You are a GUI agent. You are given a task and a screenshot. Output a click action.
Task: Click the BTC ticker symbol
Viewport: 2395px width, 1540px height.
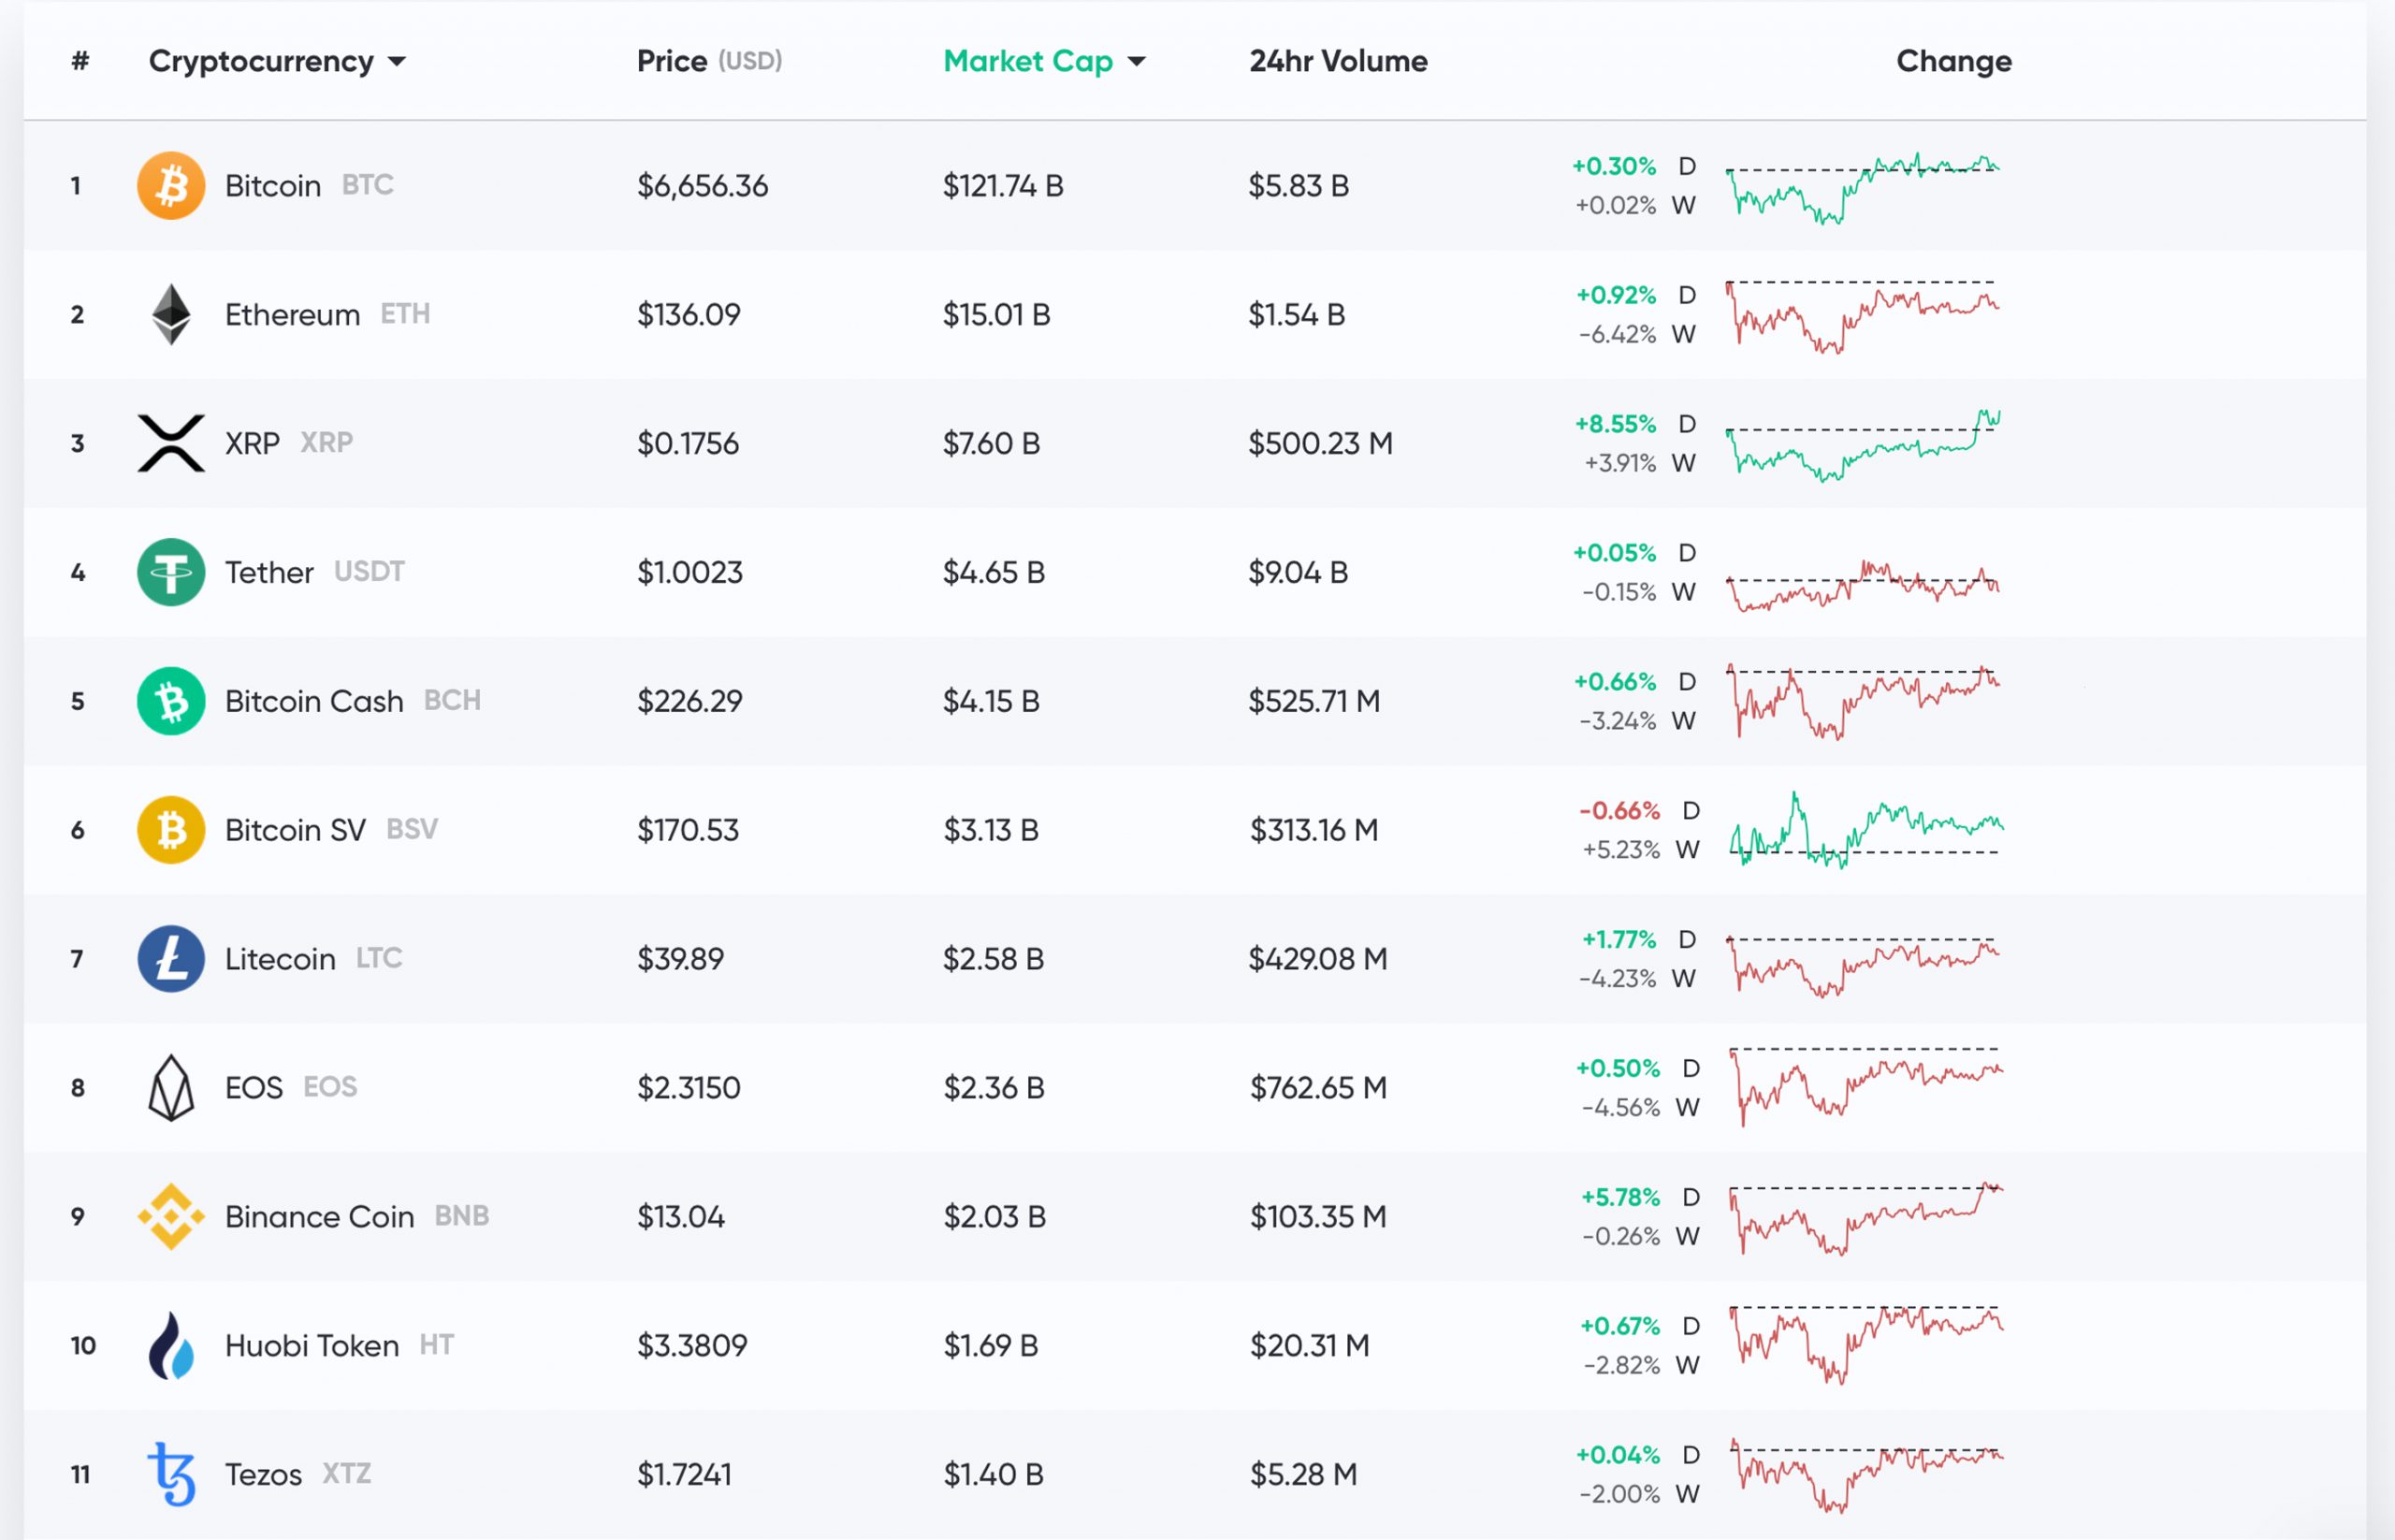[x=367, y=185]
